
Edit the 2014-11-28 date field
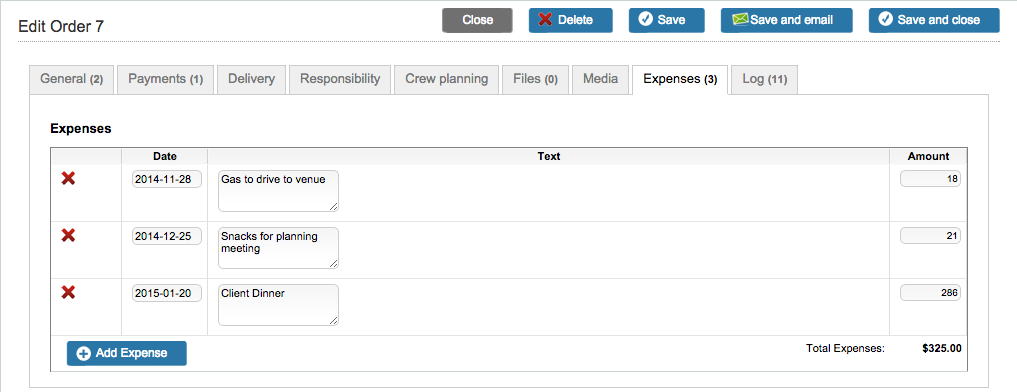[167, 179]
